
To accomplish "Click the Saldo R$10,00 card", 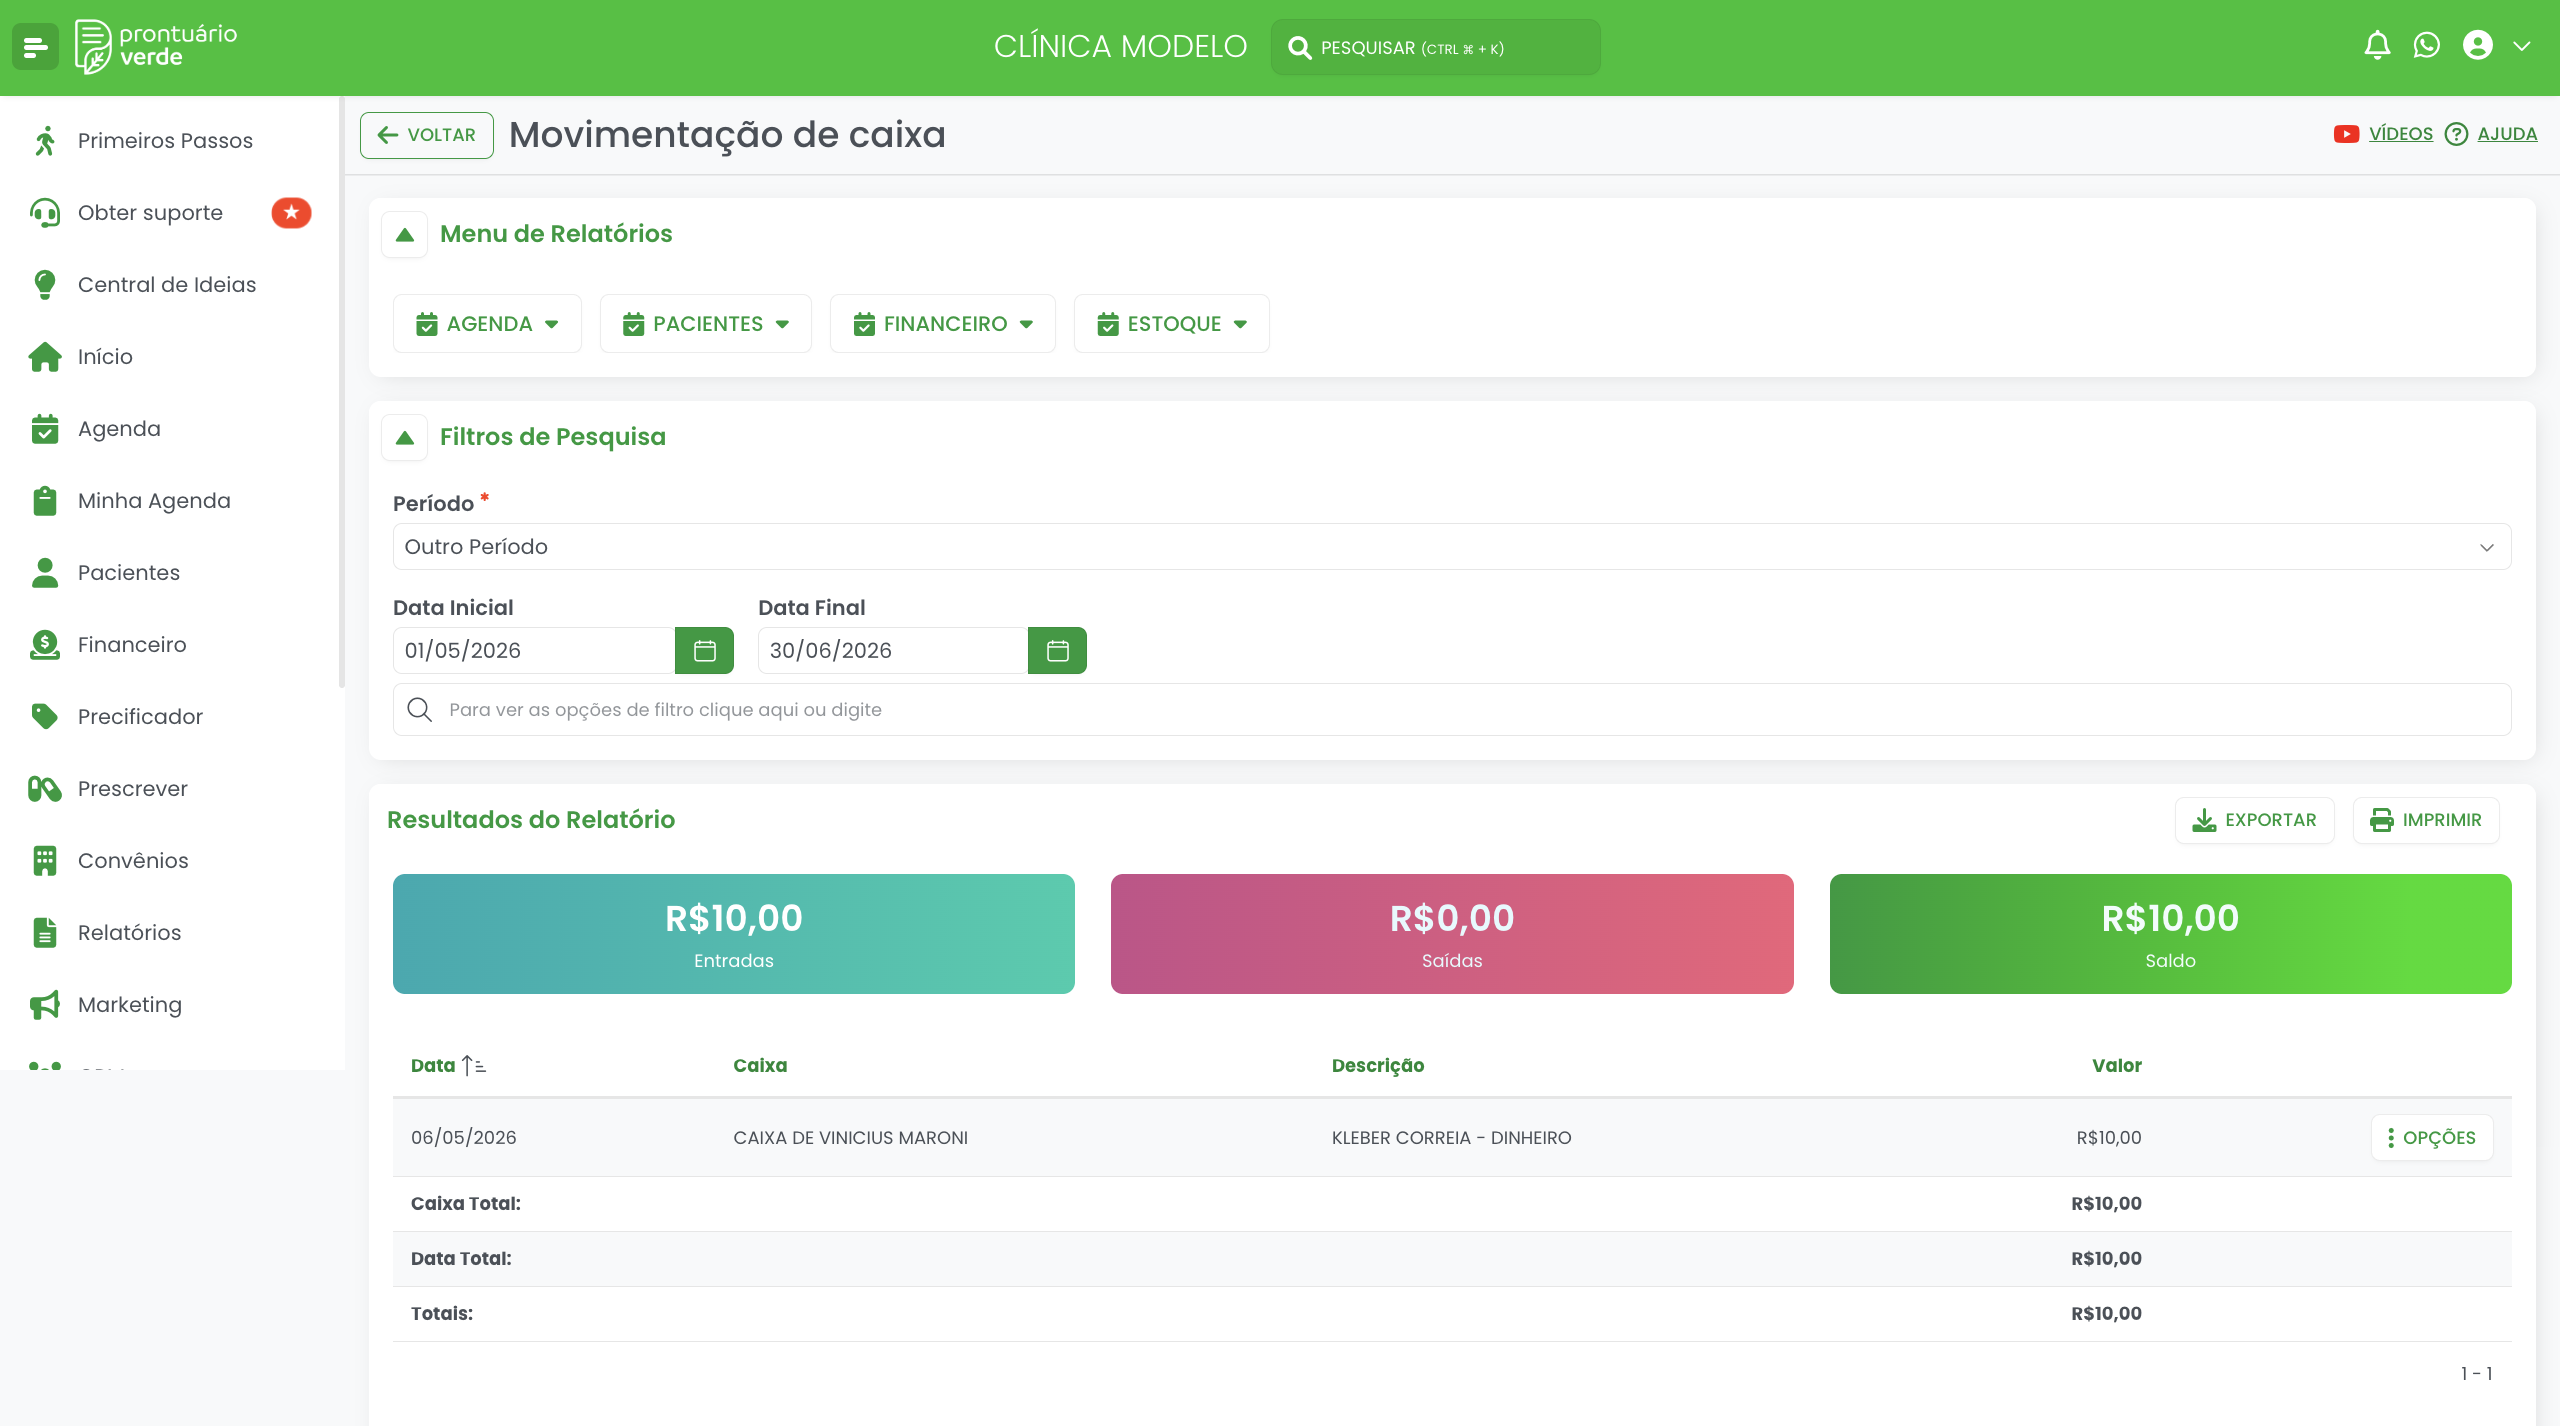I will click(x=2171, y=934).
